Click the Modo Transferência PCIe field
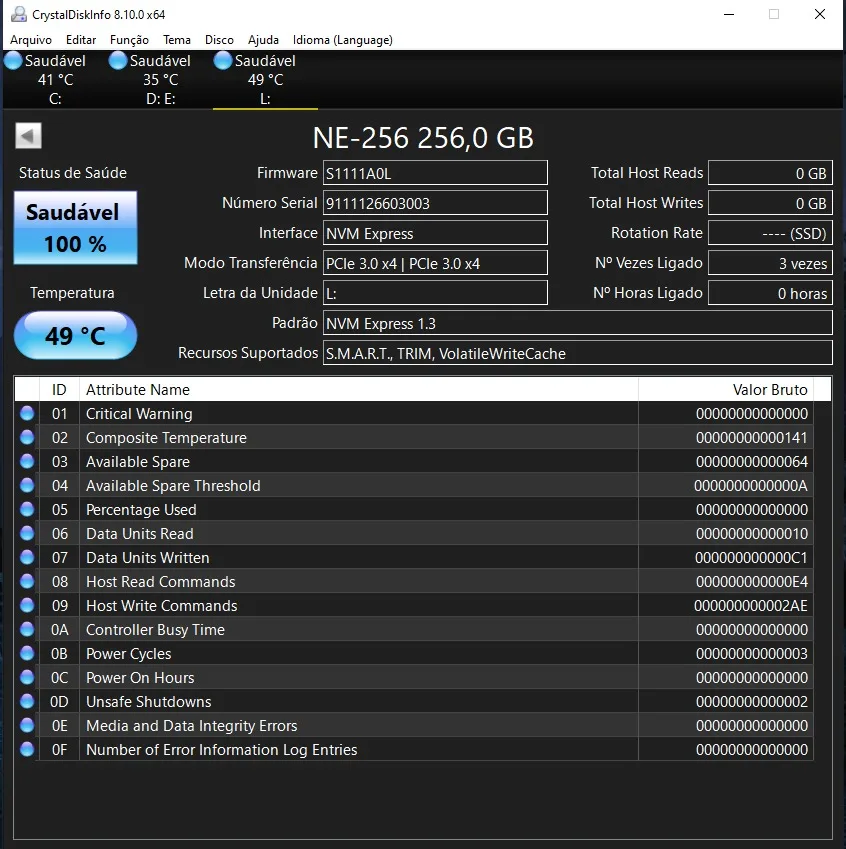The width and height of the screenshot is (846, 849). [x=435, y=263]
